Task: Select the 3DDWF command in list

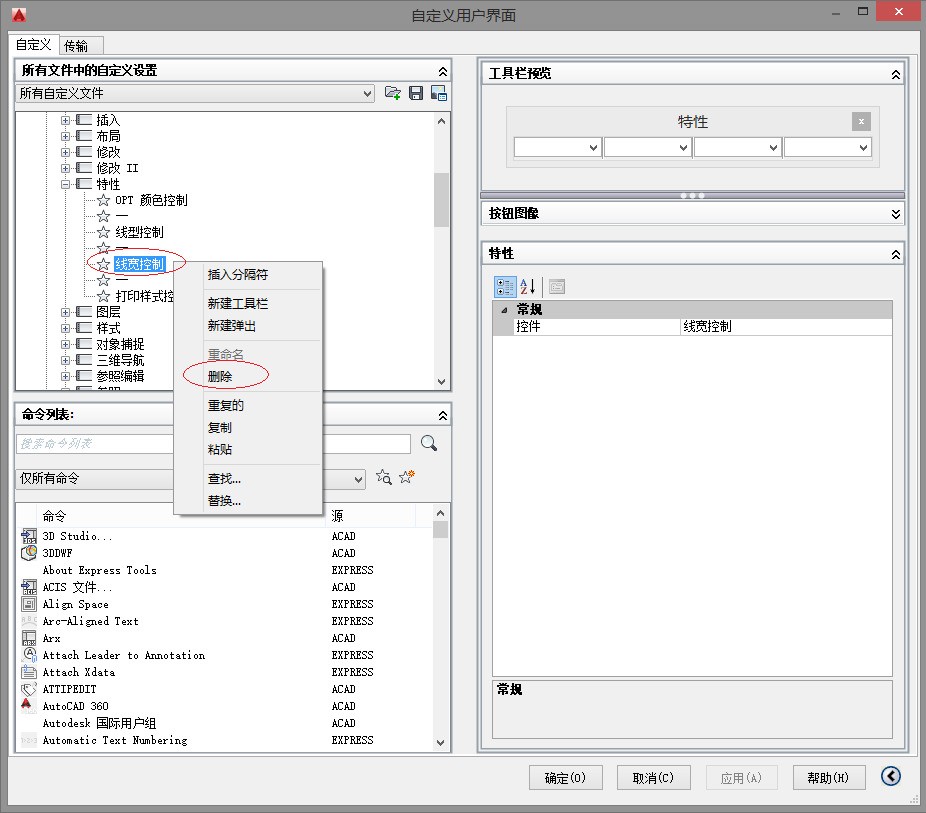Action: pos(57,553)
